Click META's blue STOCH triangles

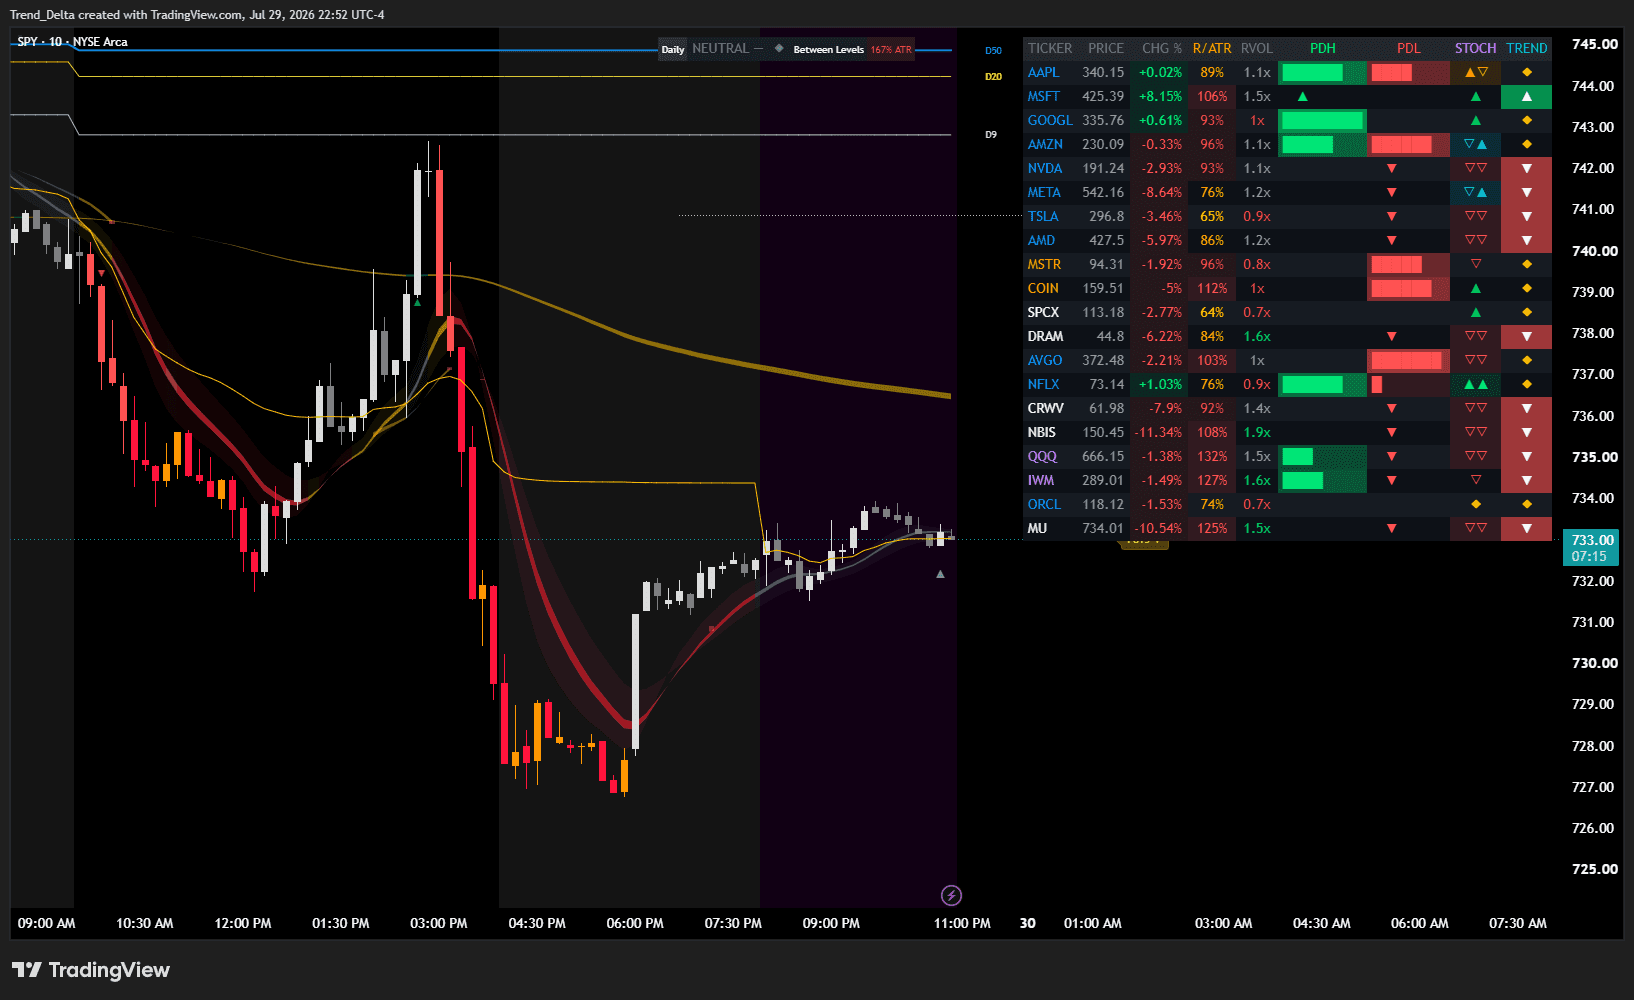[x=1475, y=193]
